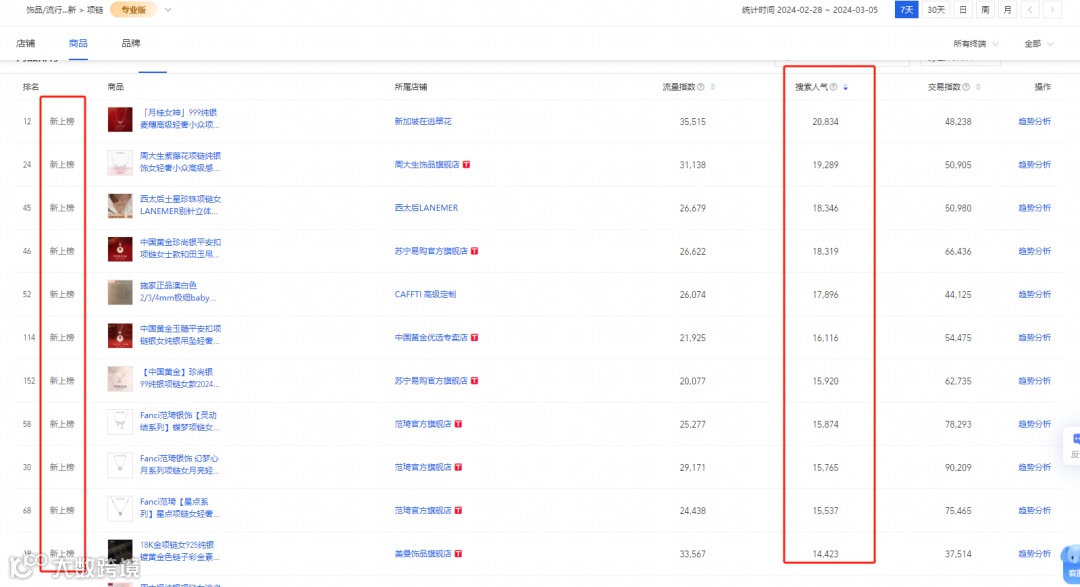The image size is (1080, 587).
Task: Click traffic index value 35,515
Action: point(692,121)
